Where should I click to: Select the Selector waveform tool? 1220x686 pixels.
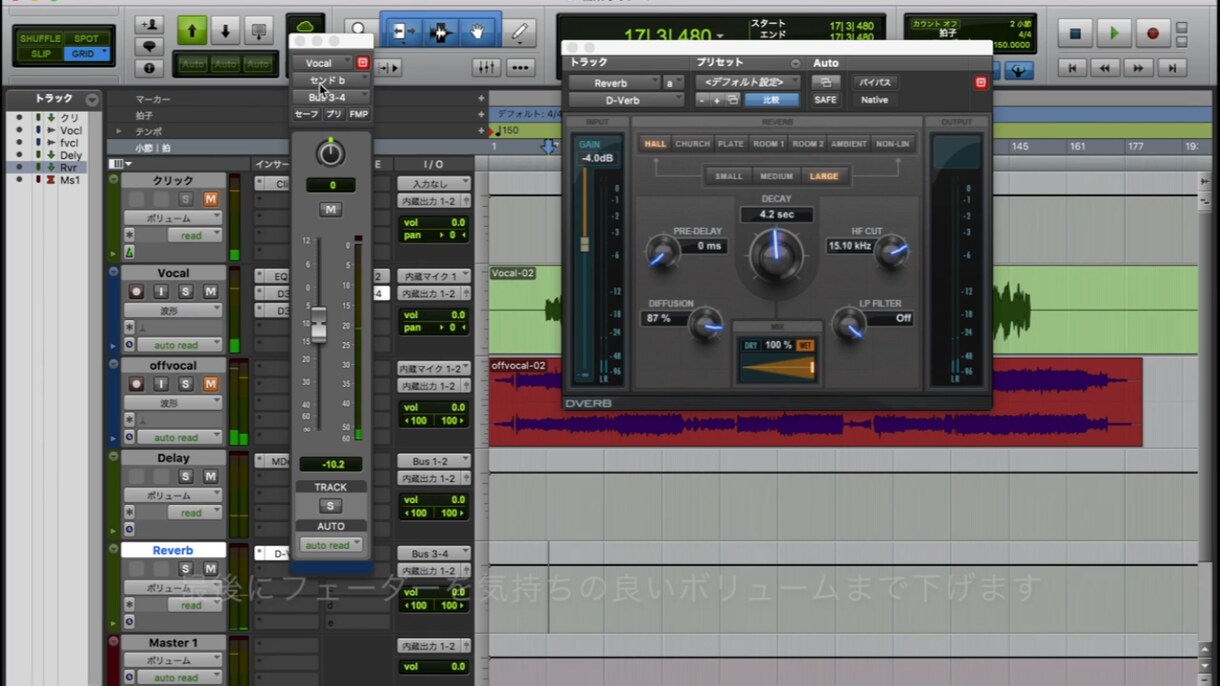pyautogui.click(x=441, y=33)
